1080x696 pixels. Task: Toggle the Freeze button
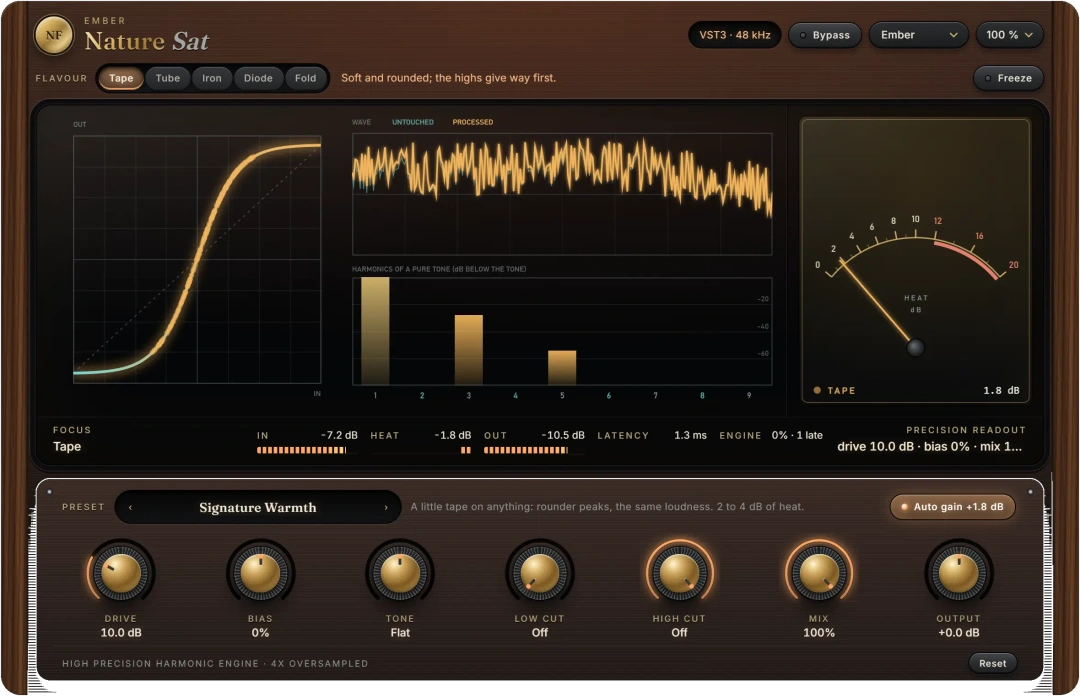coord(1008,79)
